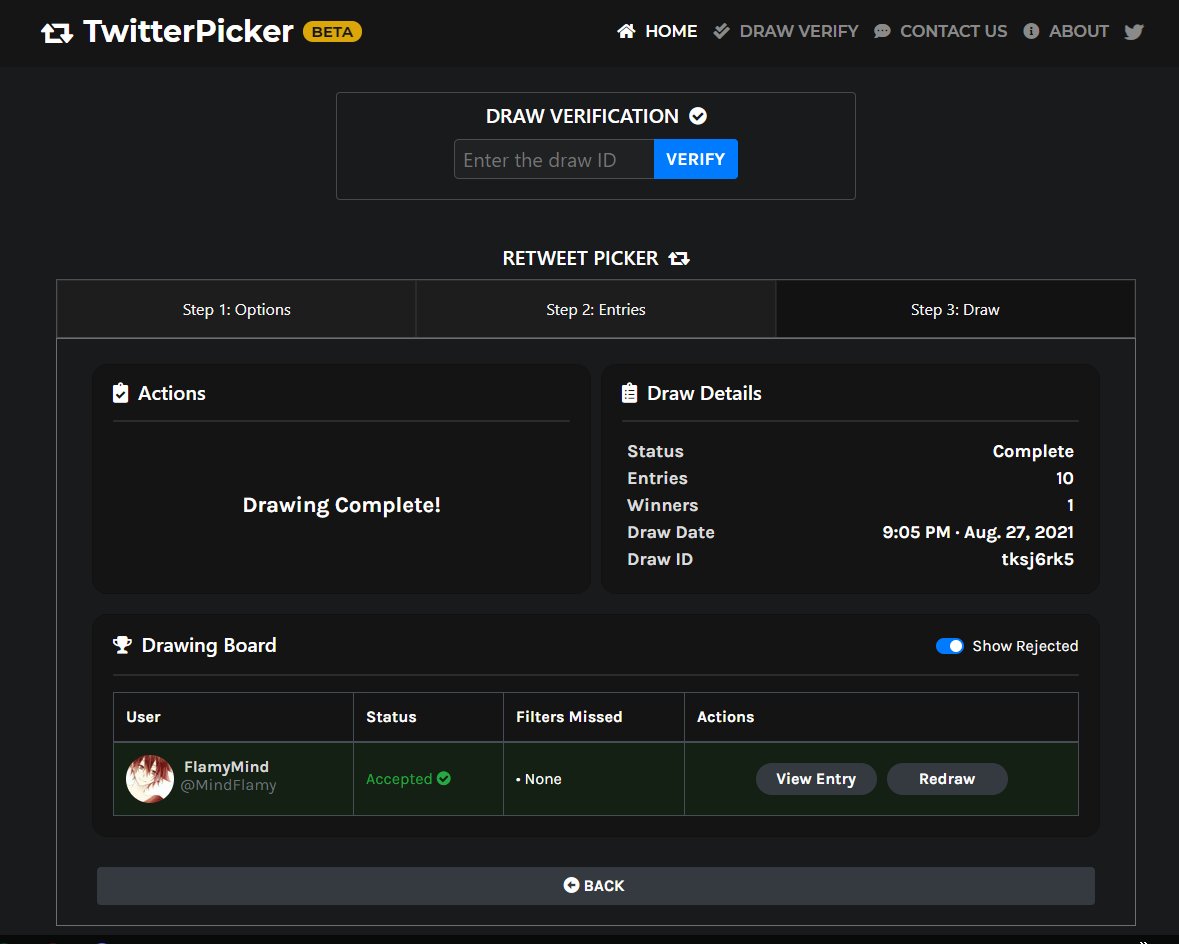The image size is (1179, 944).
Task: Click the BETA badge
Action: tap(332, 32)
